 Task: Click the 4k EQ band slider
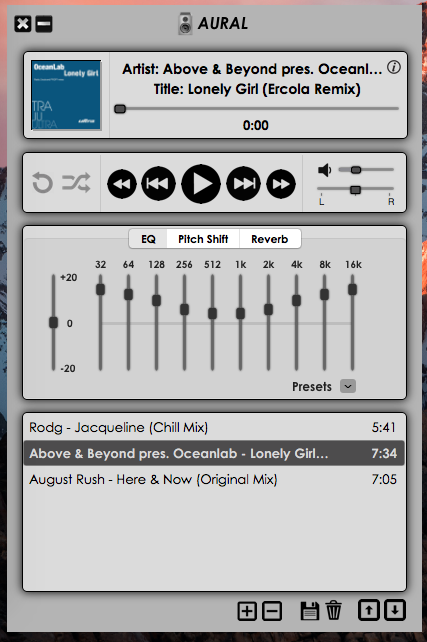pos(296,322)
